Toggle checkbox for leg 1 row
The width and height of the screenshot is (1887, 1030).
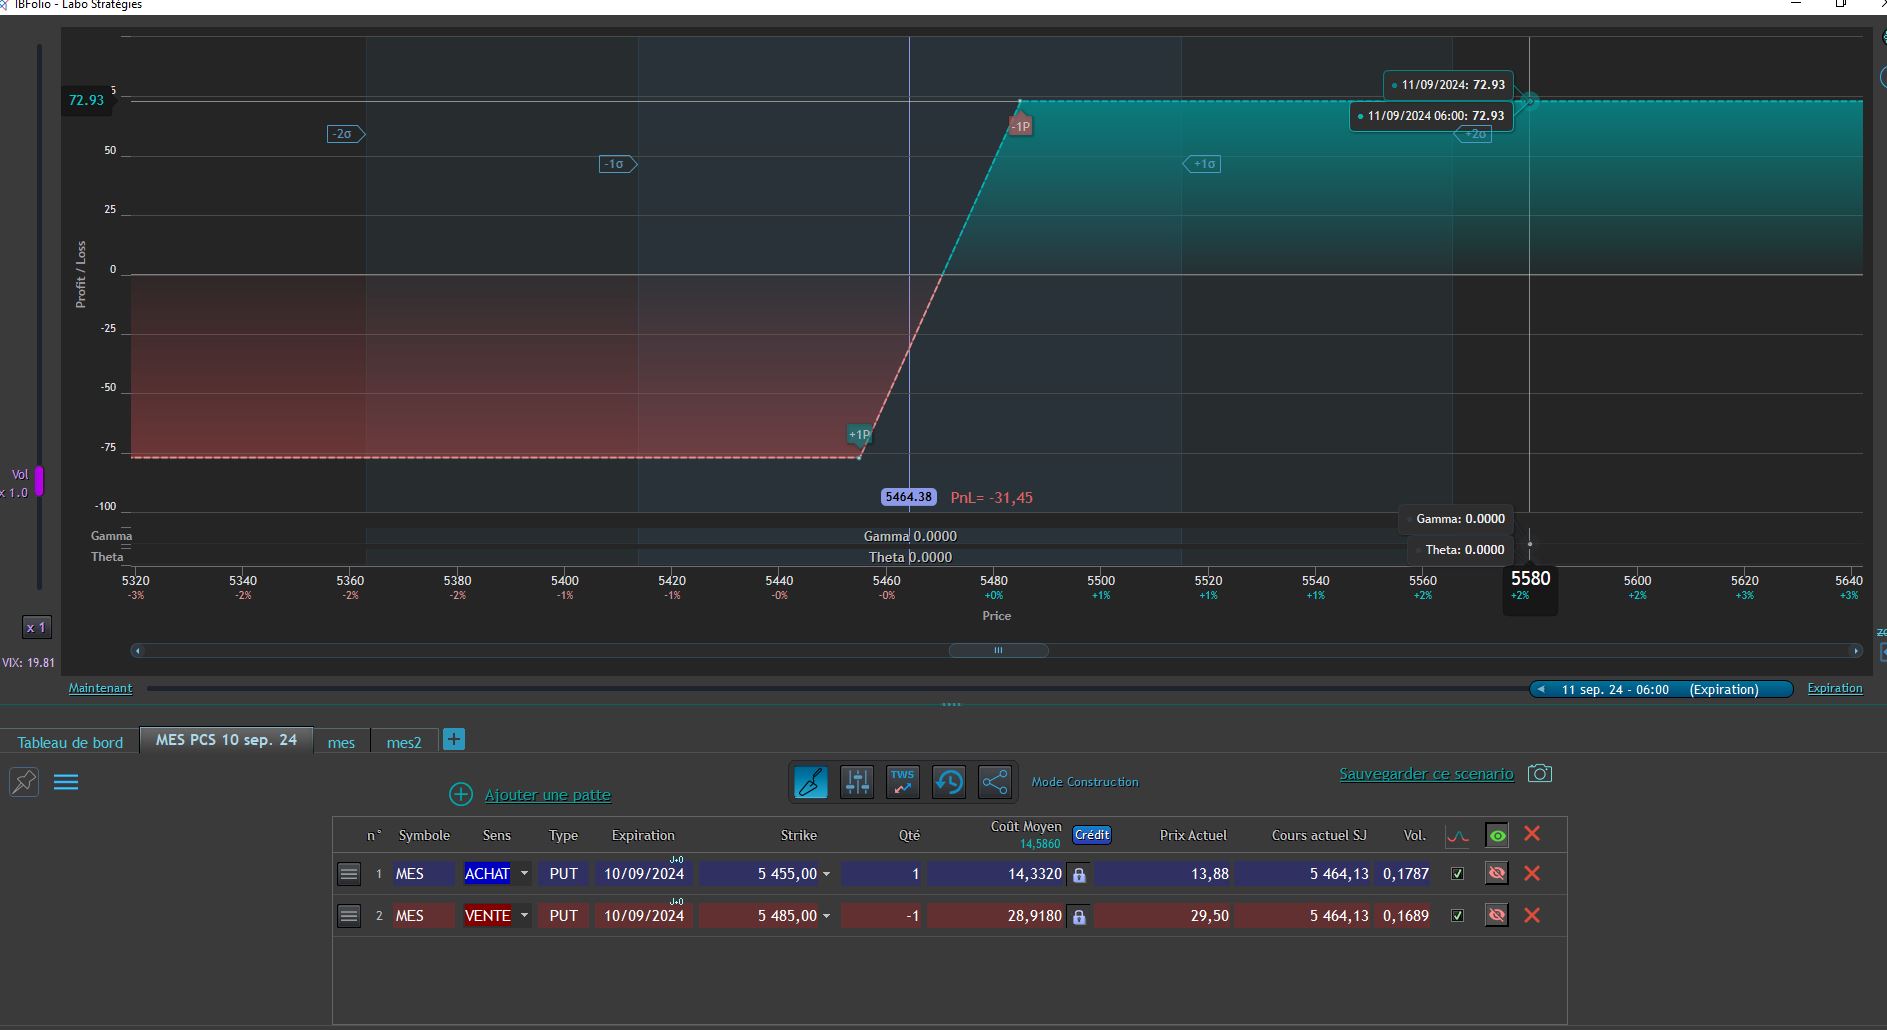tap(1457, 873)
